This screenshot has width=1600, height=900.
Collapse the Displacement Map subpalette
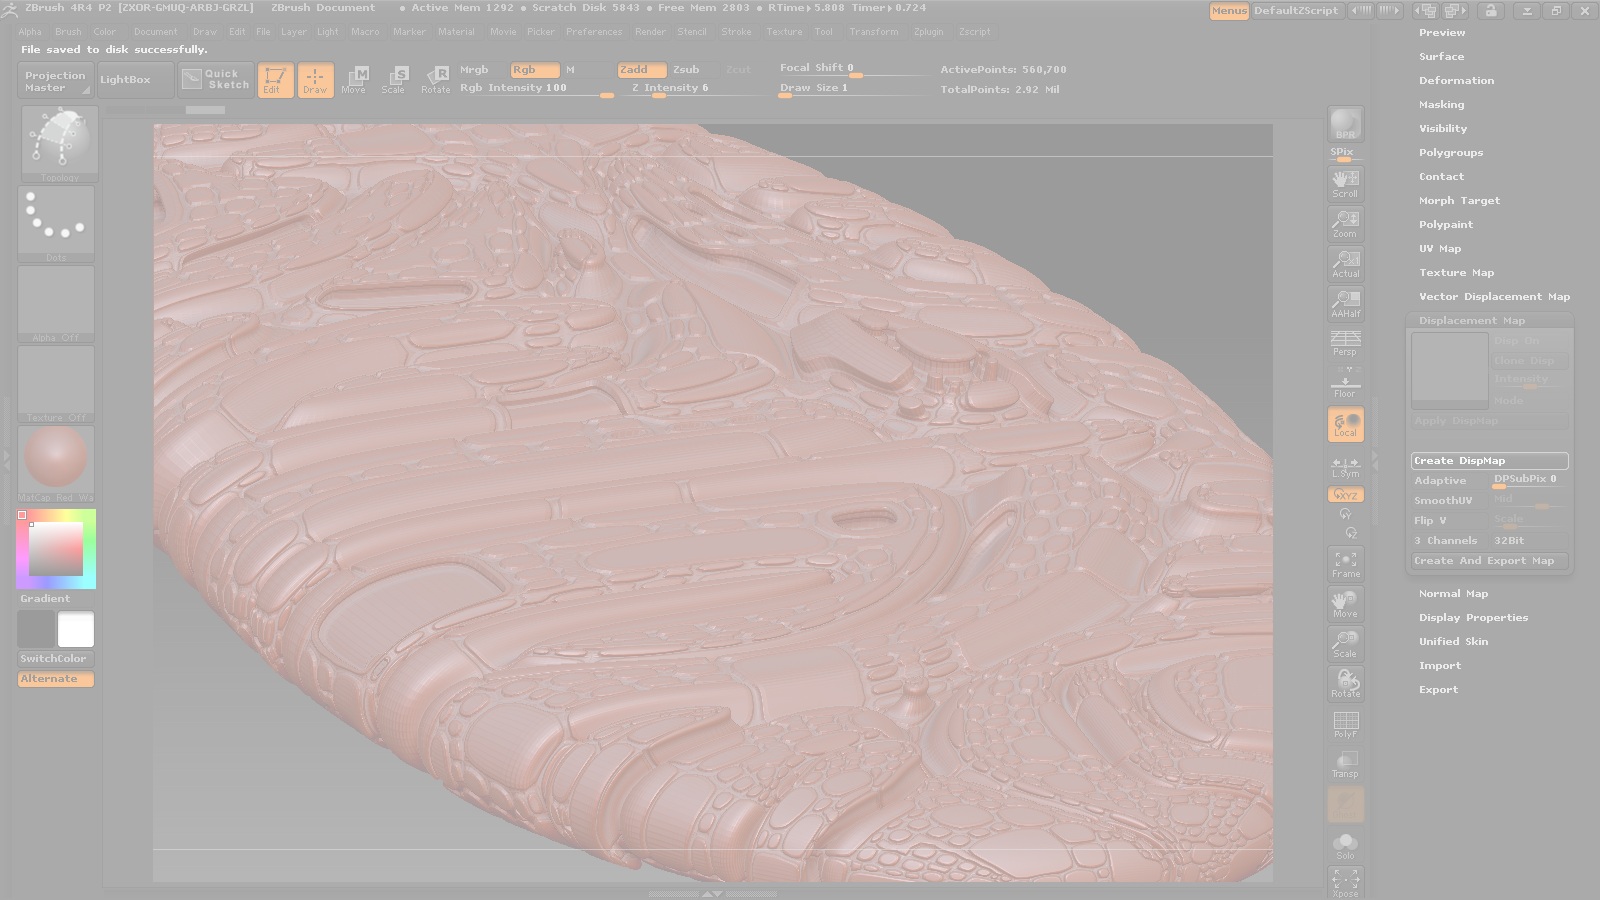pos(1472,321)
